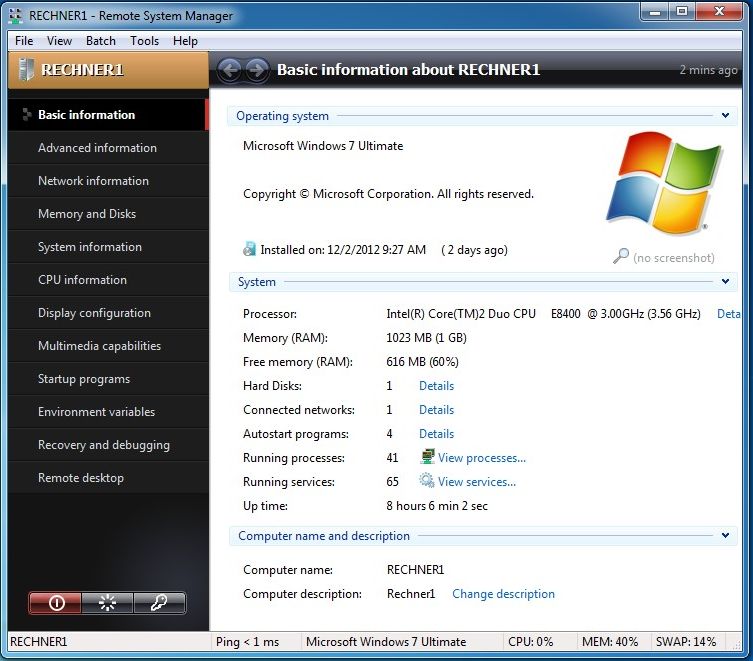Open the File menu
This screenshot has width=753, height=661.
click(24, 41)
